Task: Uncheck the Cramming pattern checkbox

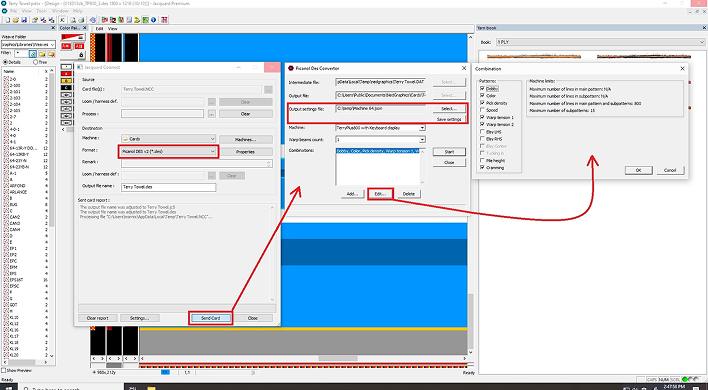Action: coord(483,167)
